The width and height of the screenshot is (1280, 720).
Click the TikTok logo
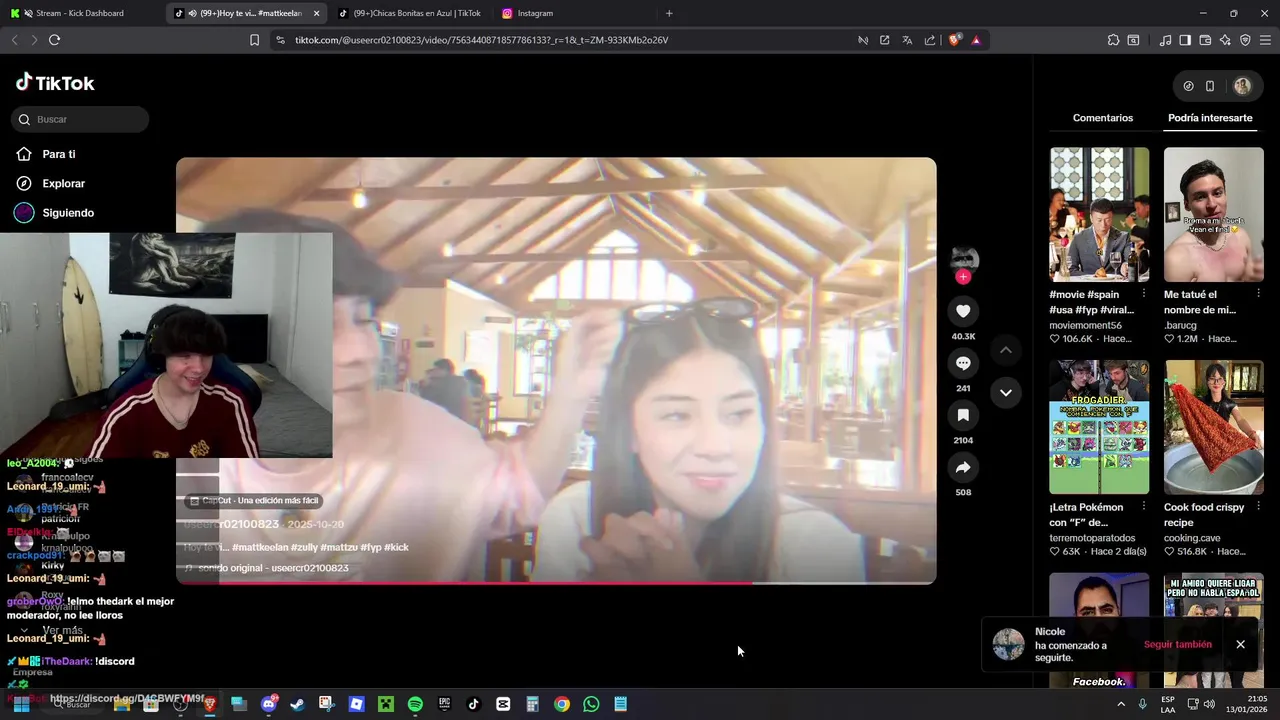[55, 83]
